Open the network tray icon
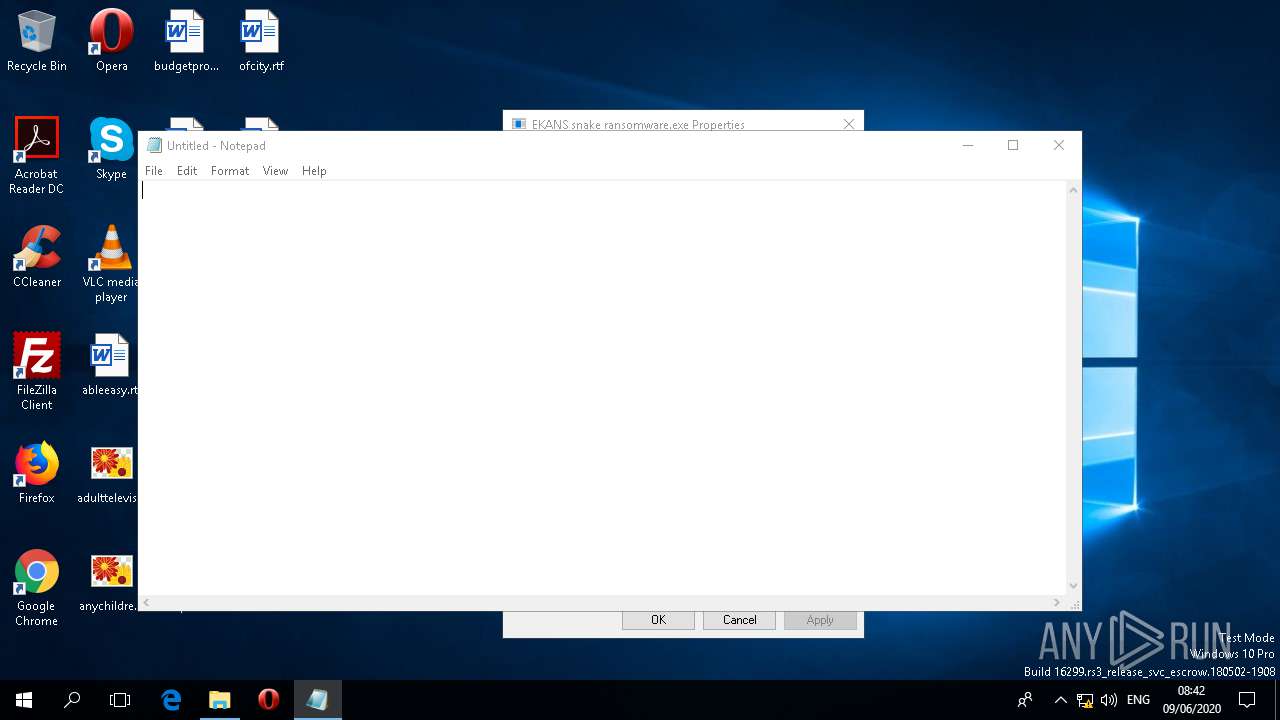Image resolution: width=1280 pixels, height=720 pixels. coord(1085,700)
